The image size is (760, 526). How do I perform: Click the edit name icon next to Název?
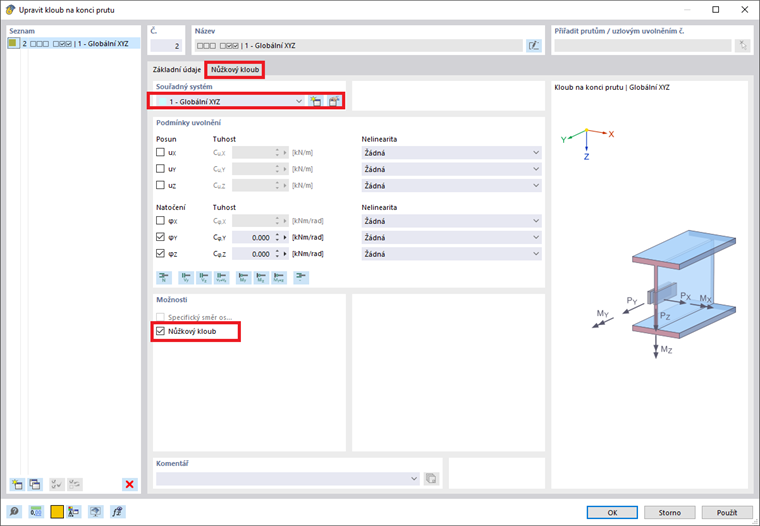(534, 46)
